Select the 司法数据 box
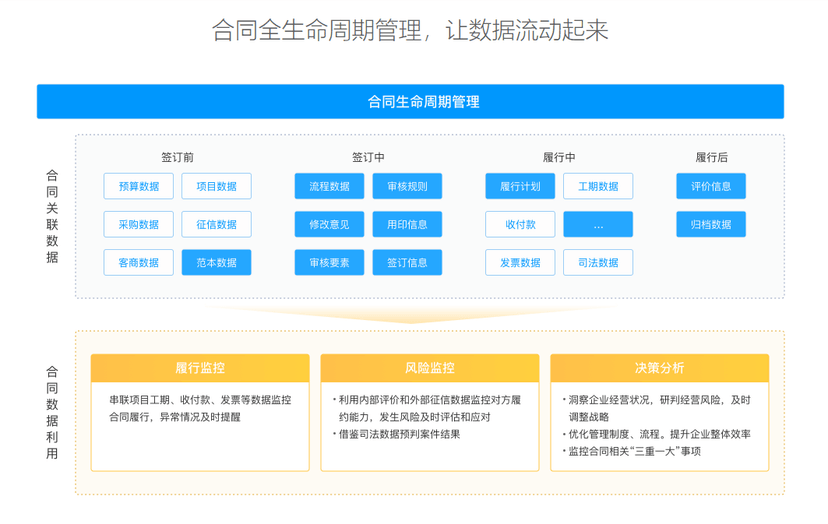828x524 pixels. click(598, 263)
